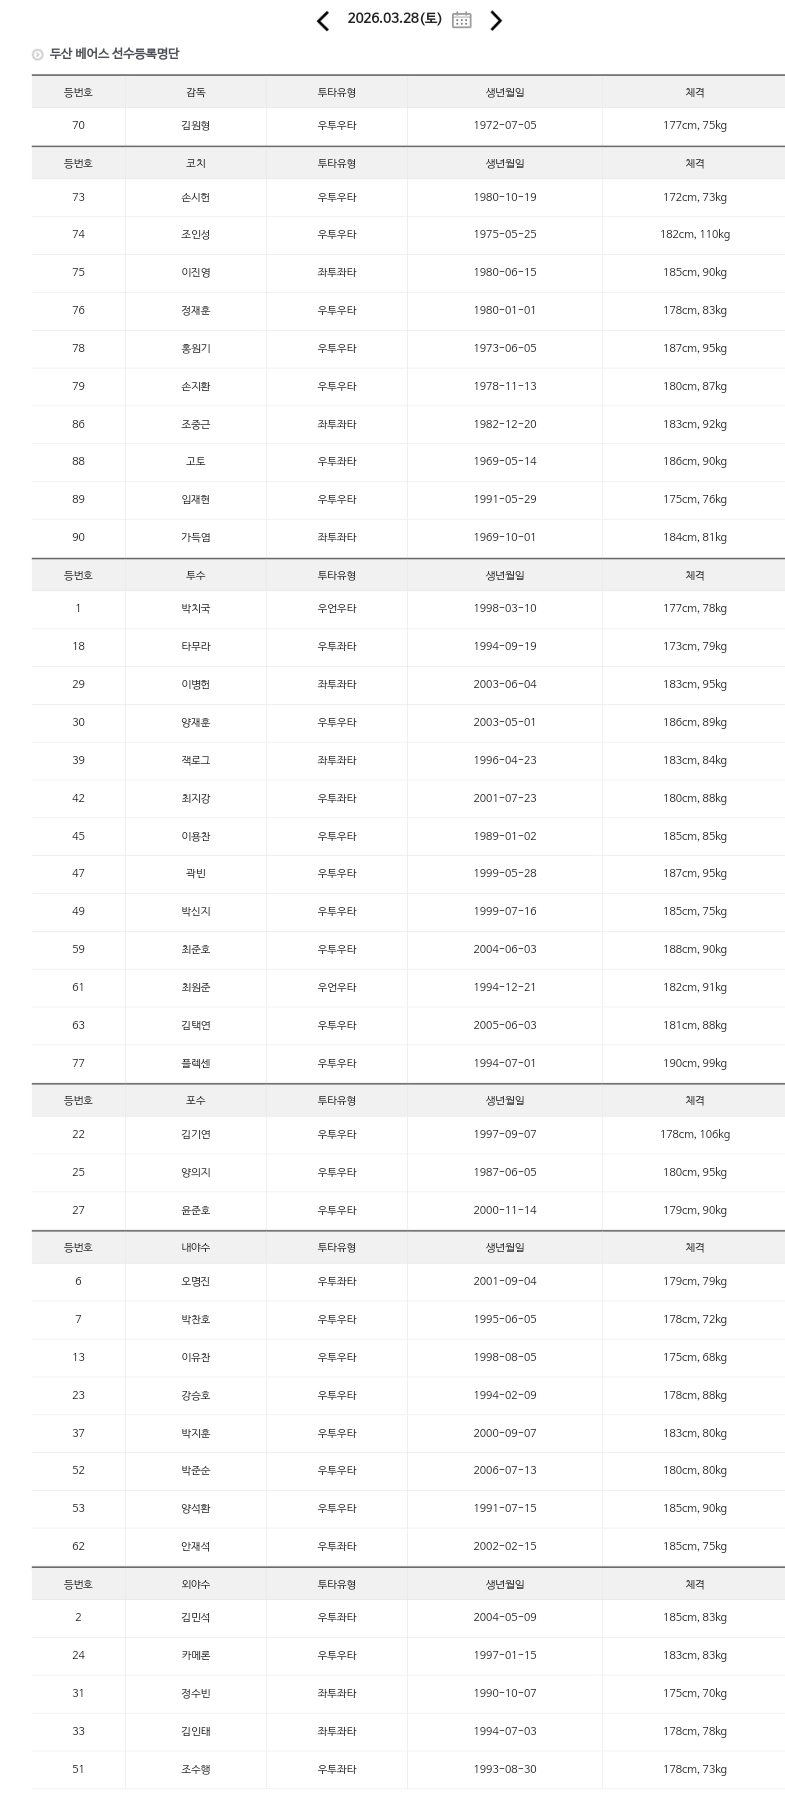
Task: Click the 내야수 section header cell
Action: (196, 1248)
